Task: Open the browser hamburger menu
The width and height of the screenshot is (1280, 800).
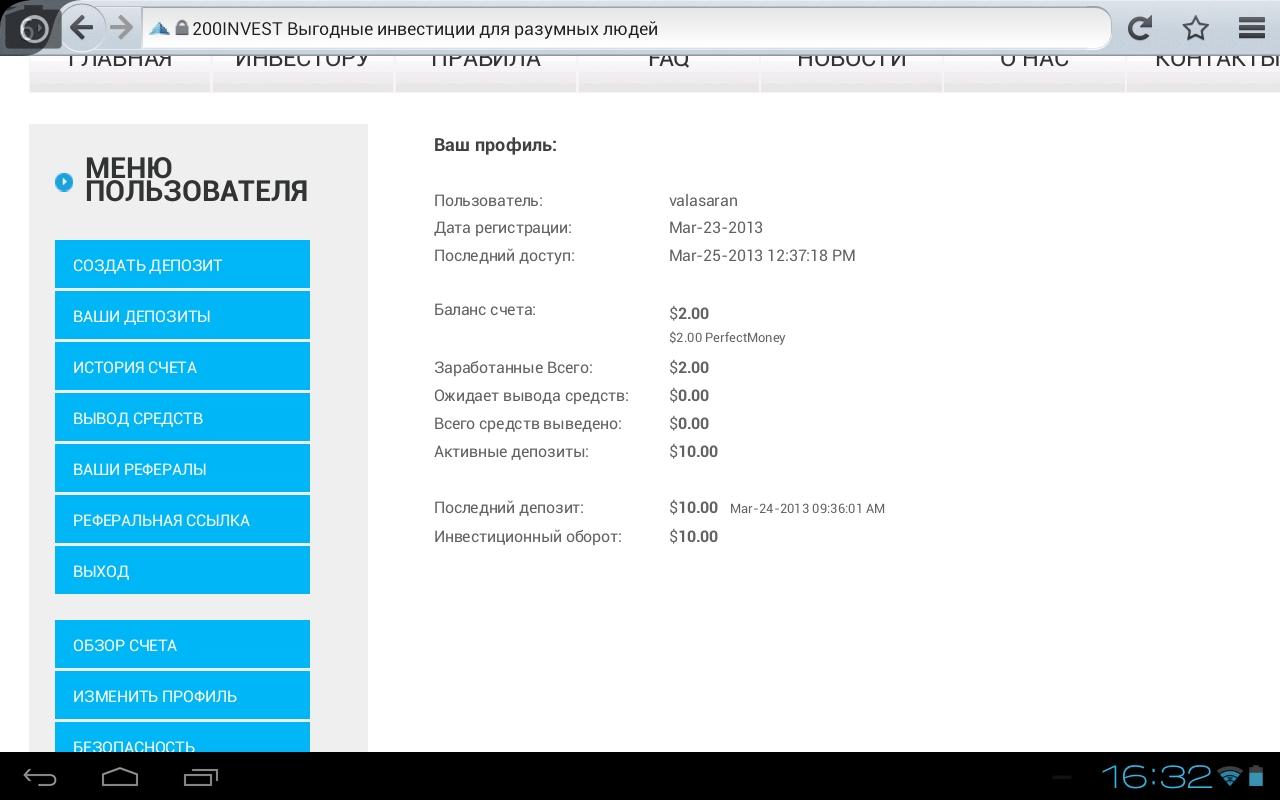Action: coord(1251,28)
